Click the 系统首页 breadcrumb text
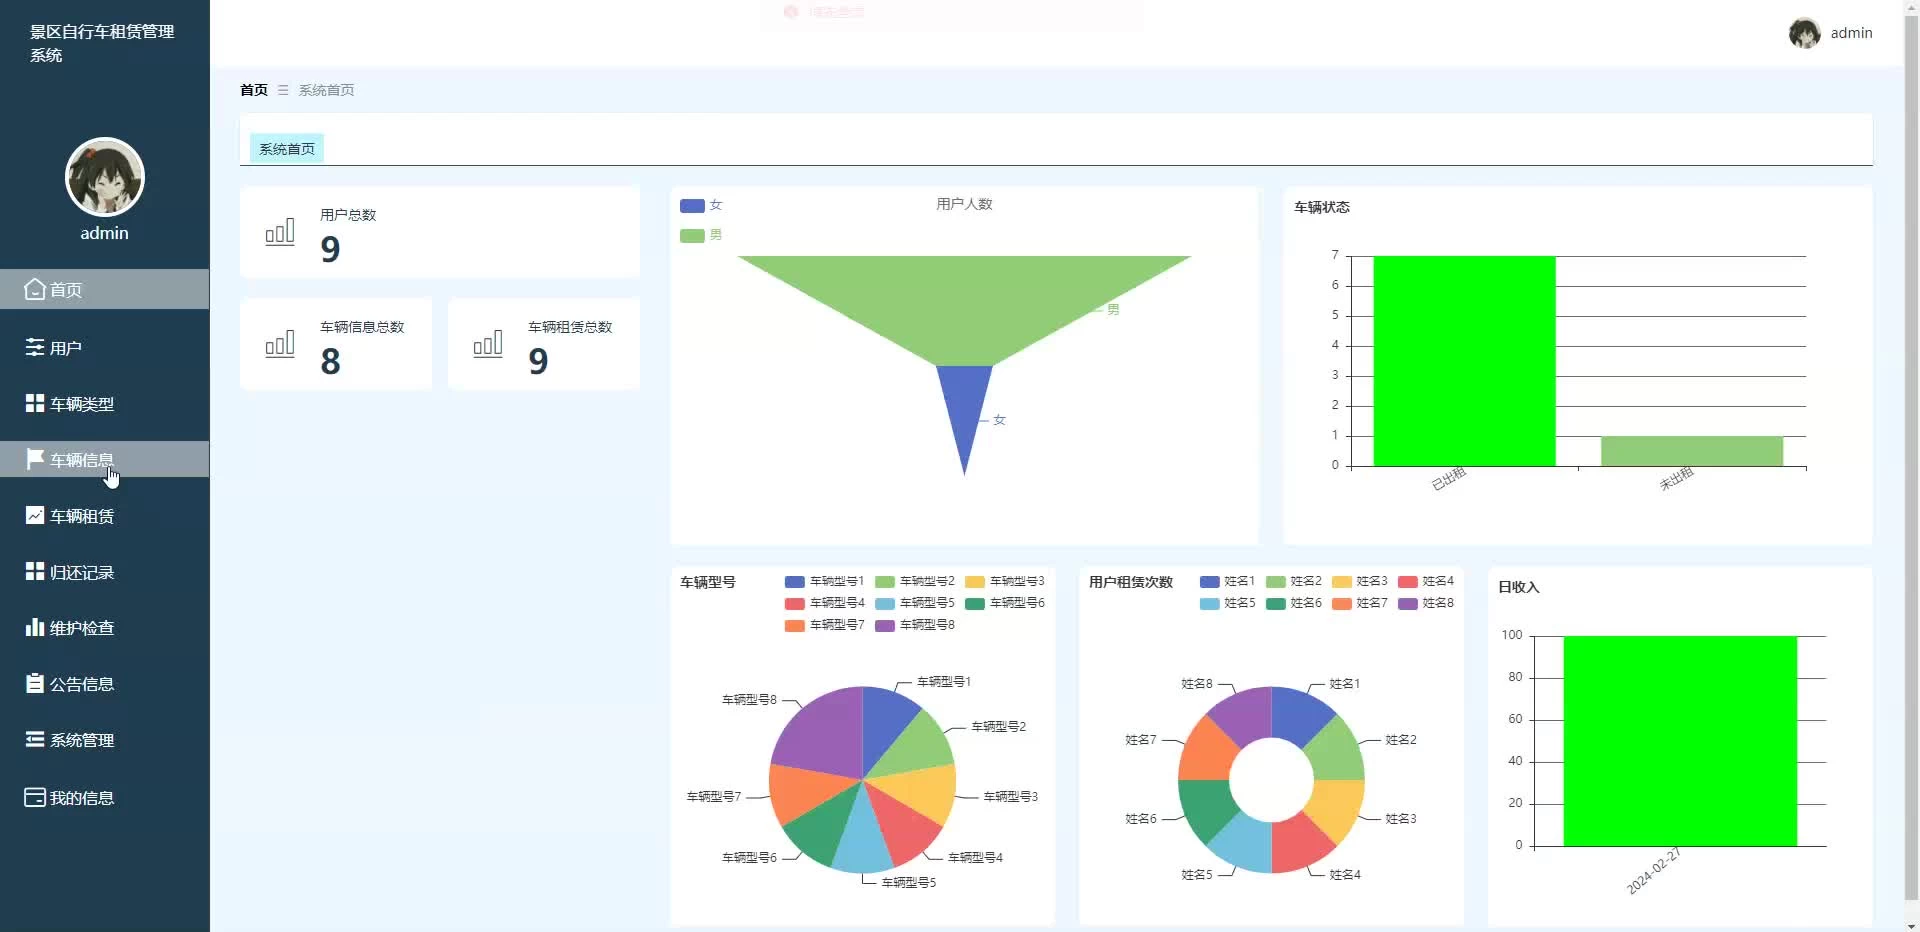This screenshot has width=1920, height=932. coord(326,90)
